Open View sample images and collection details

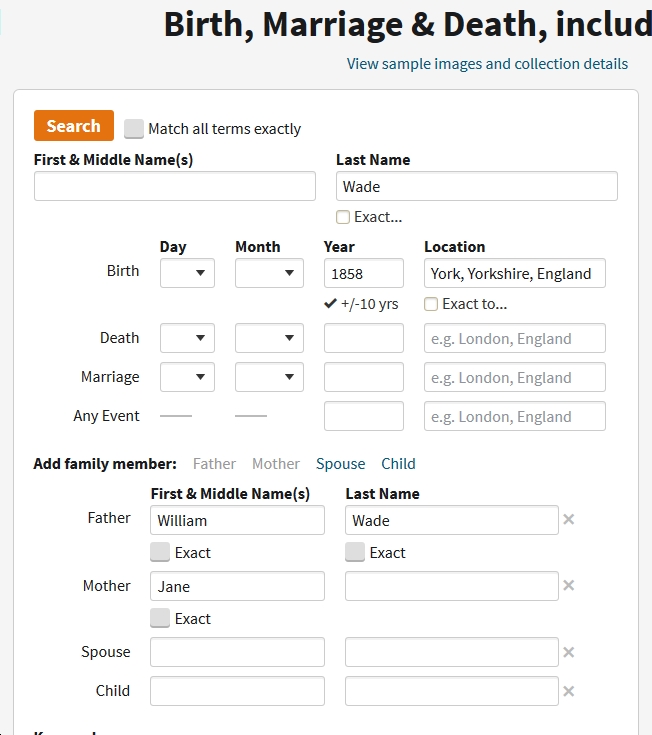[x=487, y=64]
